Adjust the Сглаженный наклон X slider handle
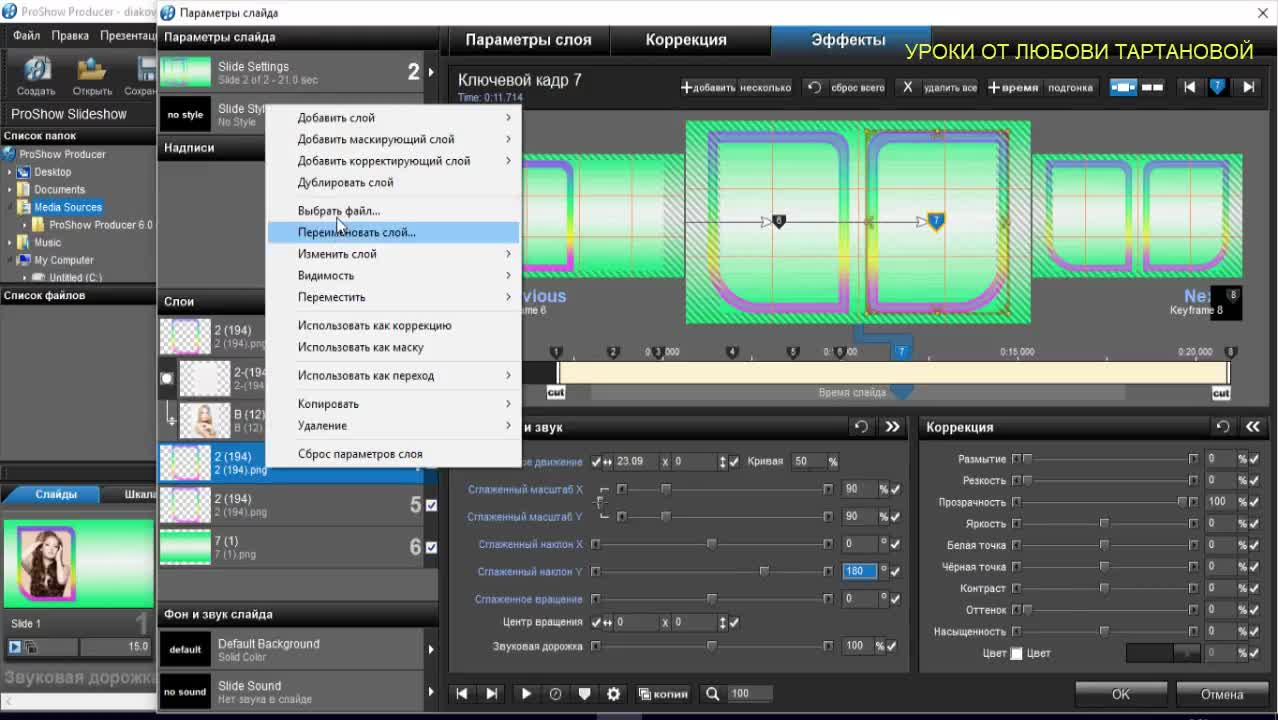This screenshot has height=720, width=1278. pyautogui.click(x=711, y=544)
